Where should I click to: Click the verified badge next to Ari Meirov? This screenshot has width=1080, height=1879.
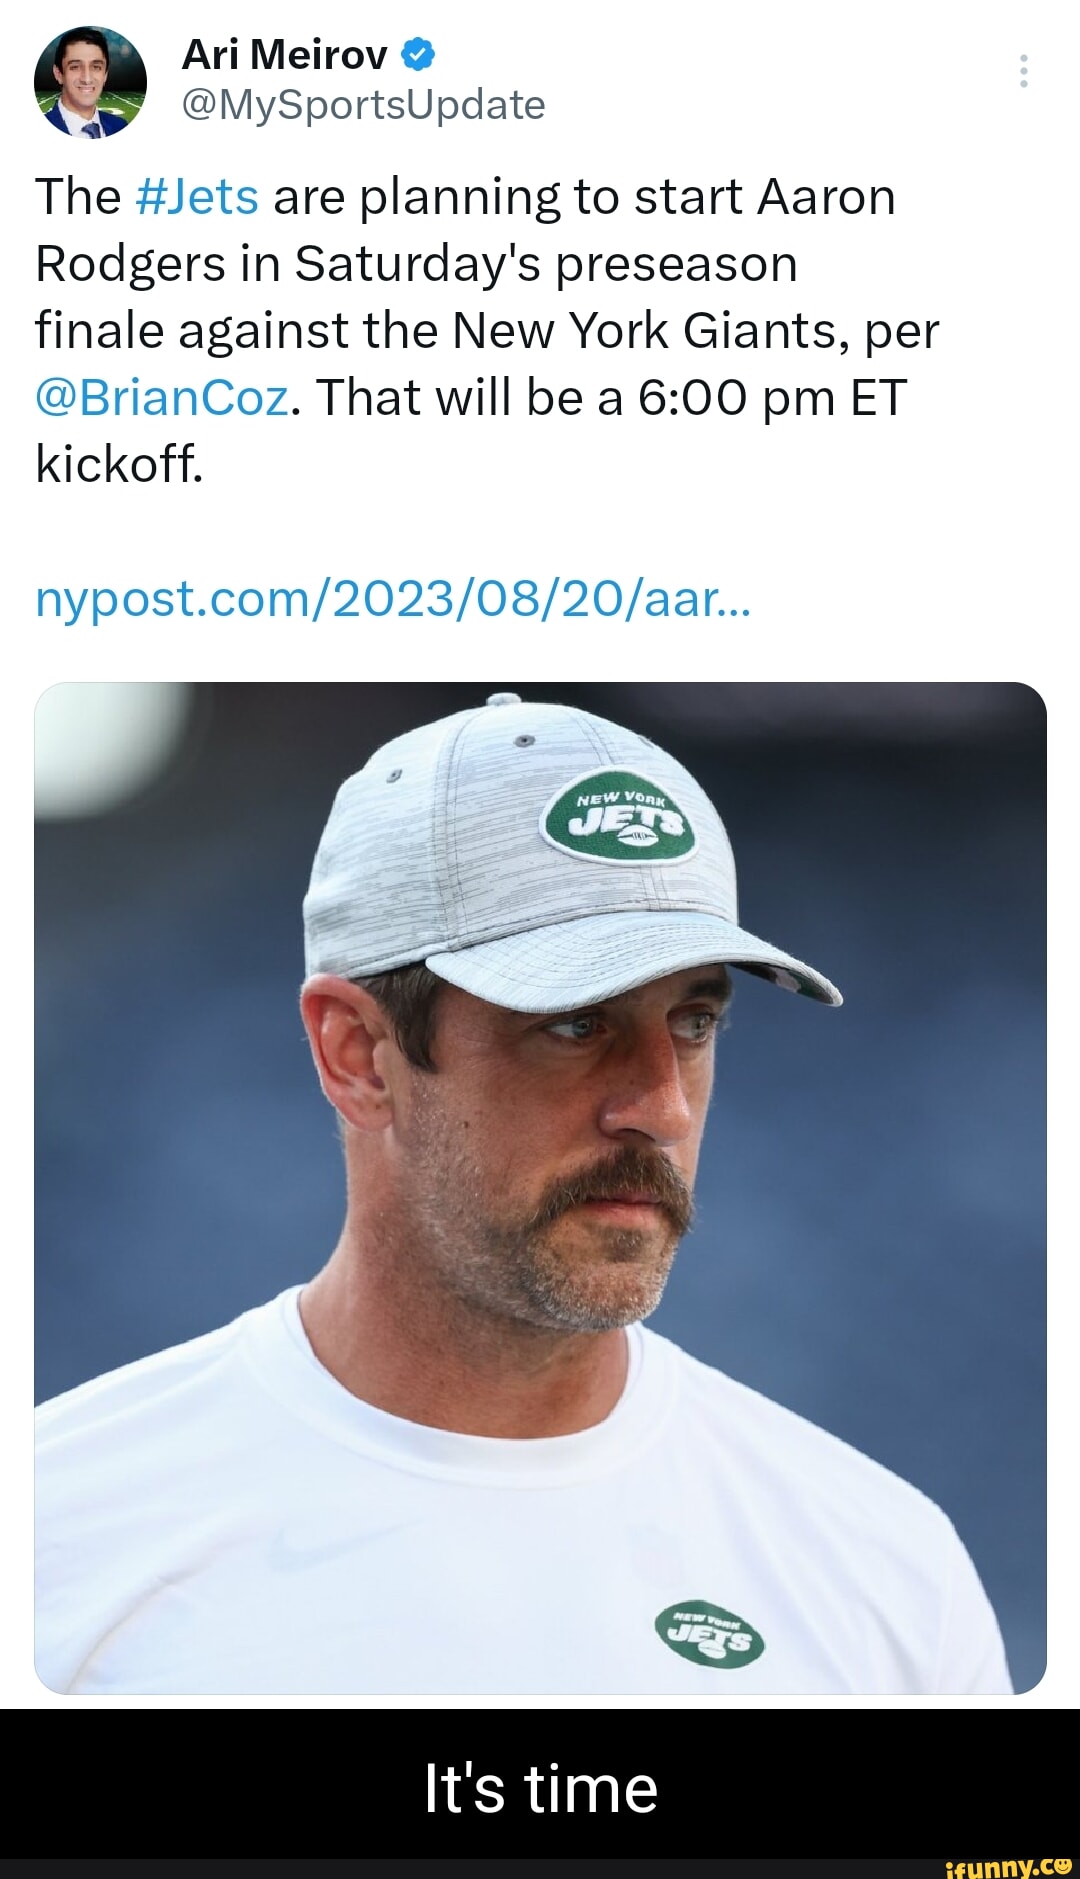413,55
